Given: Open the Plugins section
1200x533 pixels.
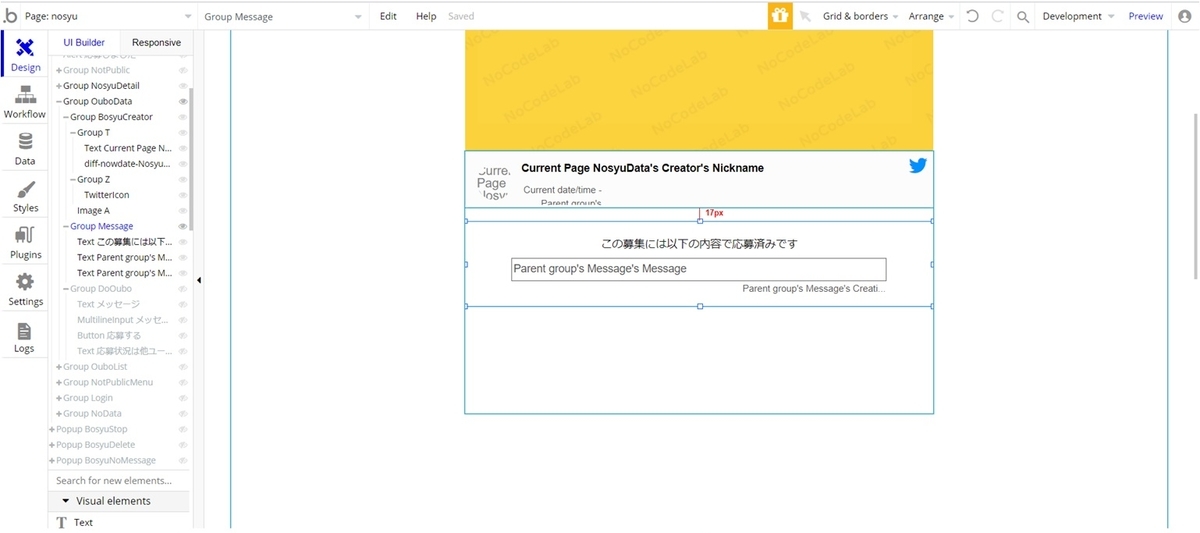Looking at the screenshot, I should coord(24,243).
